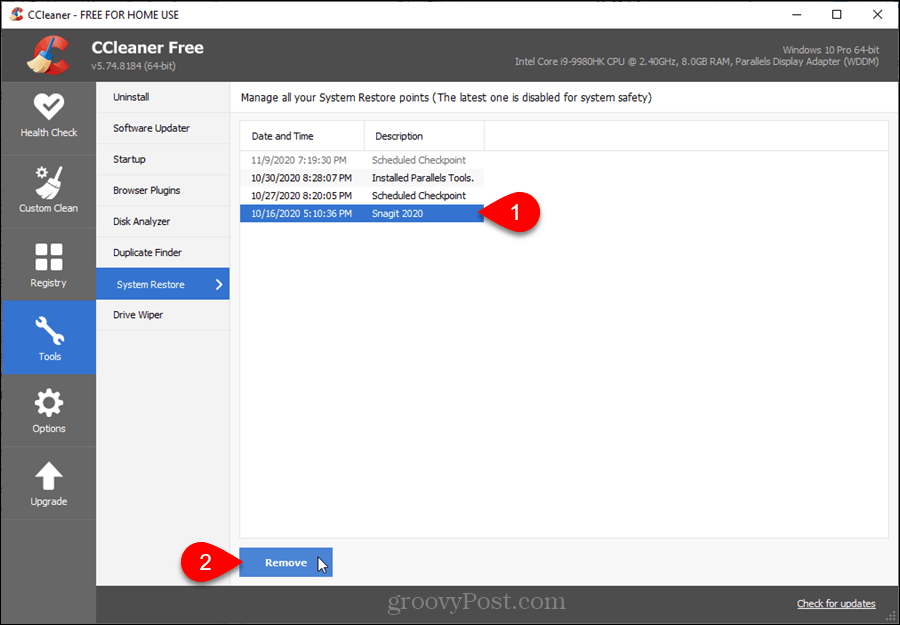Maximize the CCleaner window
This screenshot has width=900, height=625.
837,15
